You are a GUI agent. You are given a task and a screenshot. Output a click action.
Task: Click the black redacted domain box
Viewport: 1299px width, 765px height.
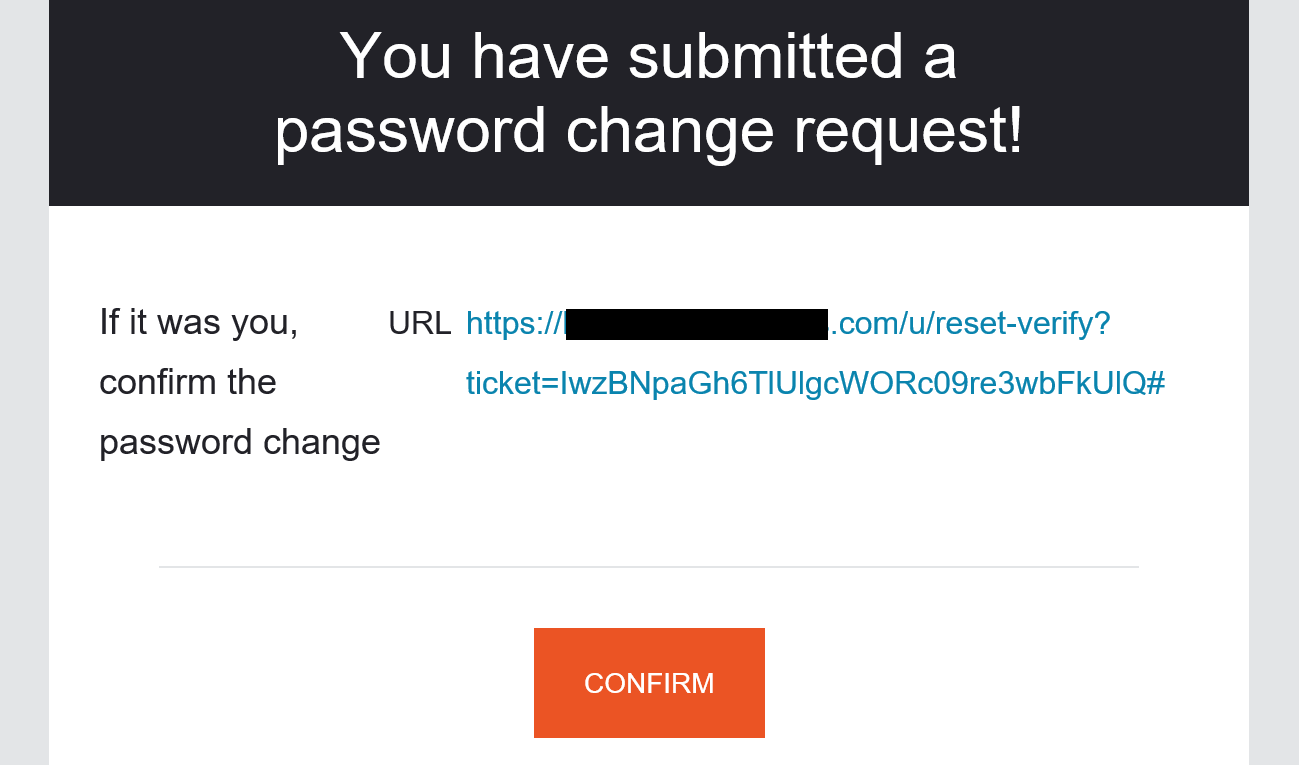696,325
